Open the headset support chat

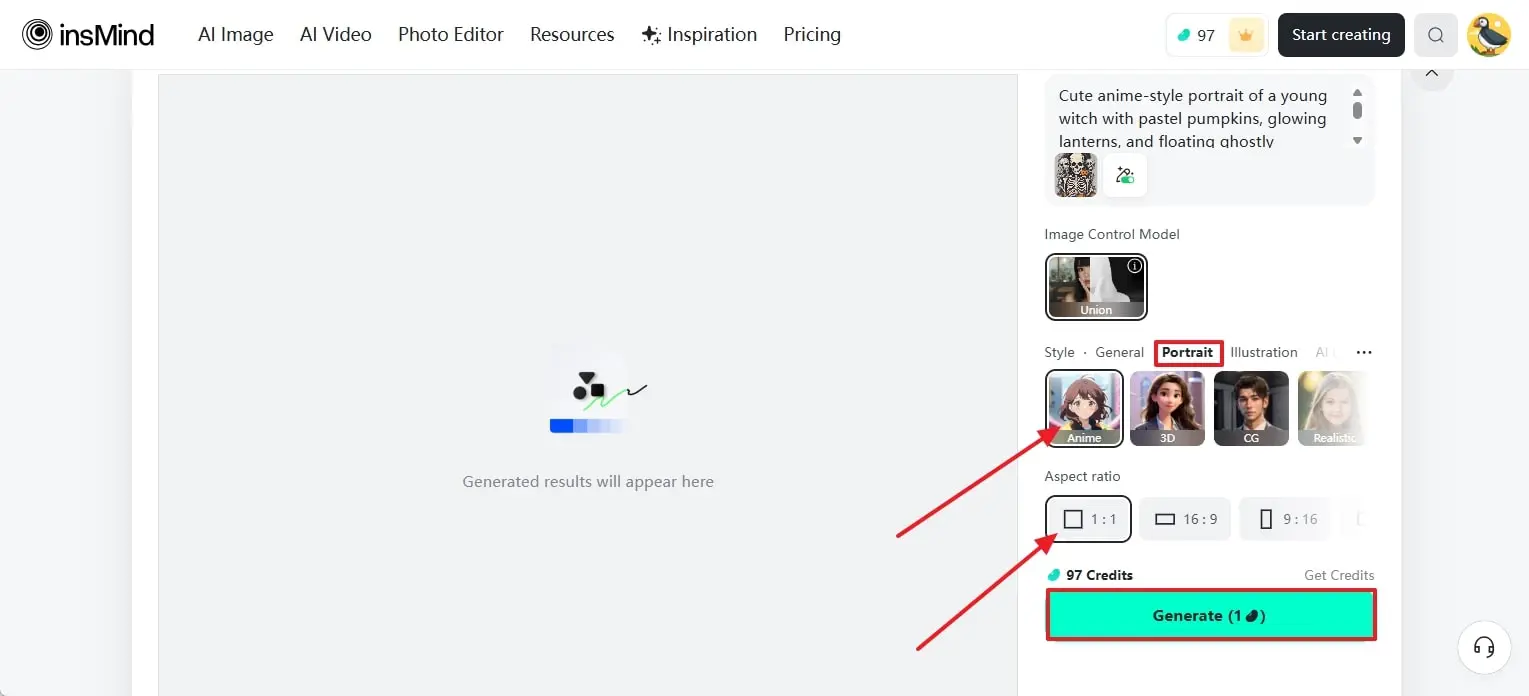point(1484,647)
